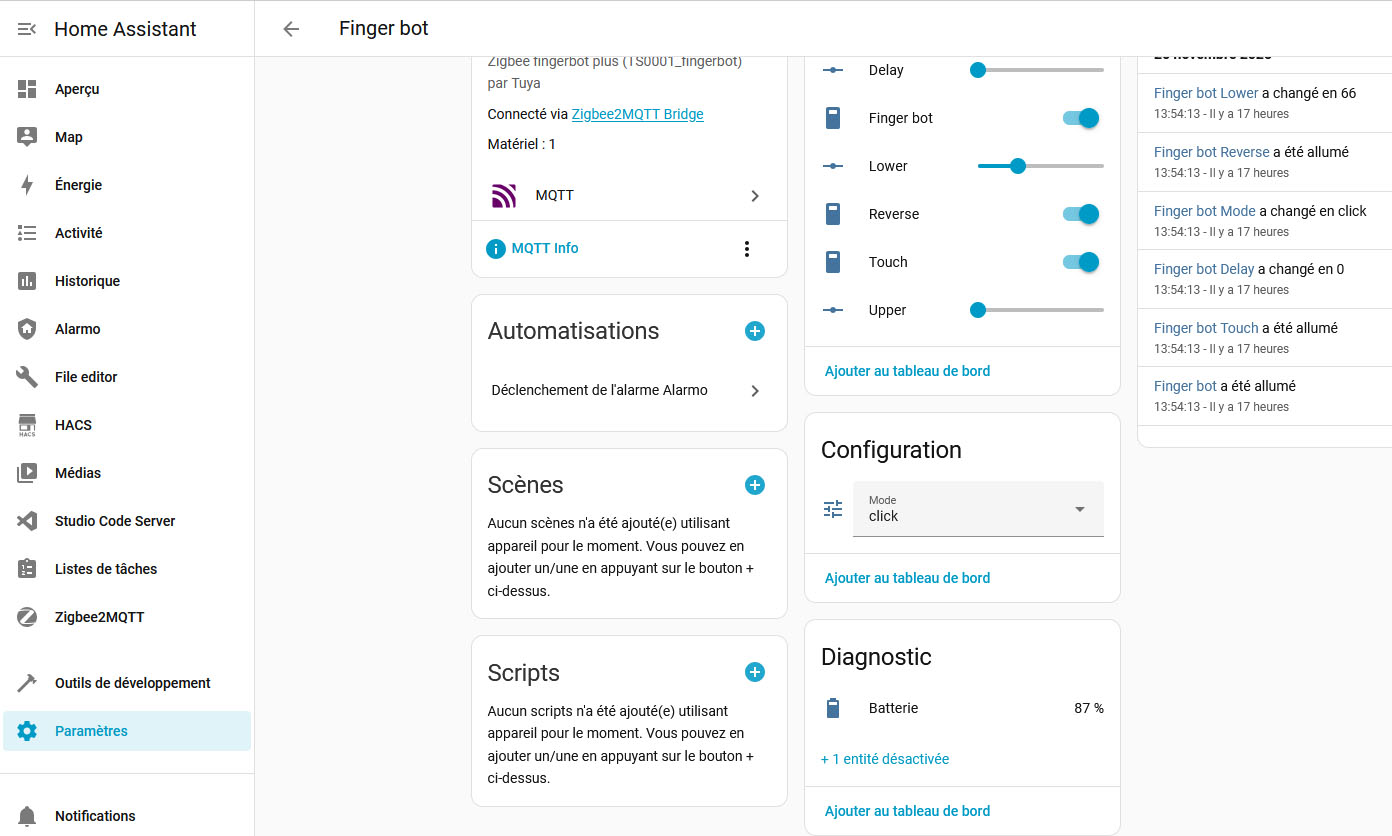
Task: Go to Zigbee2MQTT in the sidebar
Action: click(99, 617)
